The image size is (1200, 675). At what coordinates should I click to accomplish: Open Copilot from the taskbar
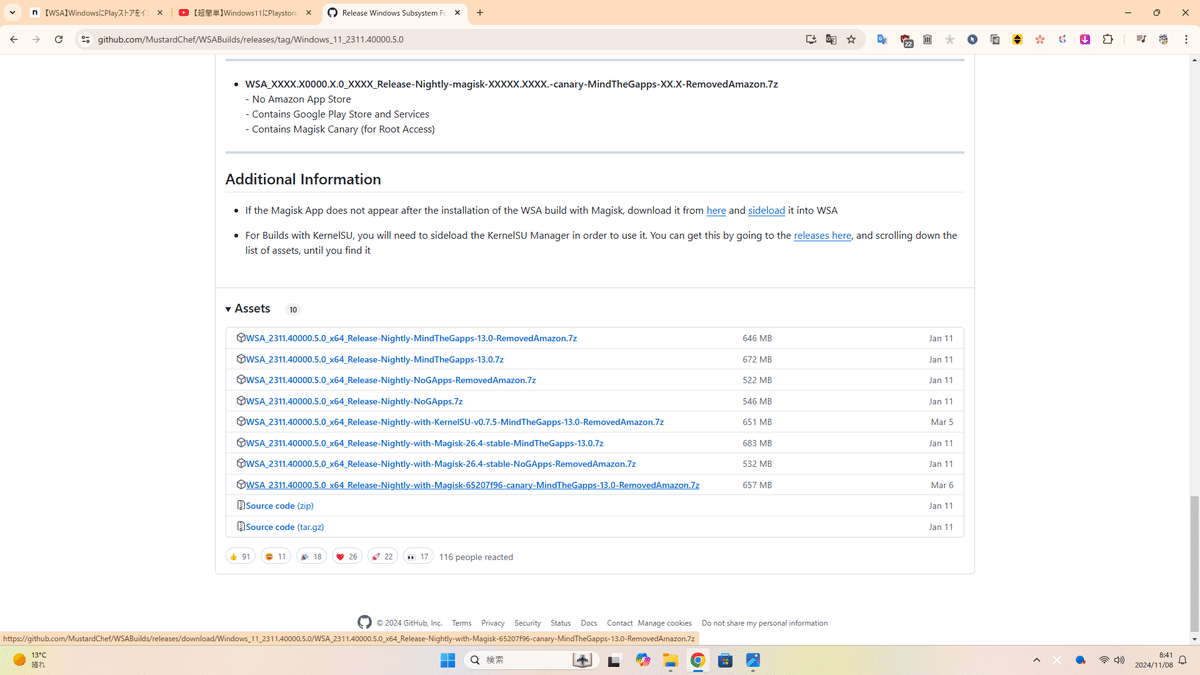click(x=642, y=660)
